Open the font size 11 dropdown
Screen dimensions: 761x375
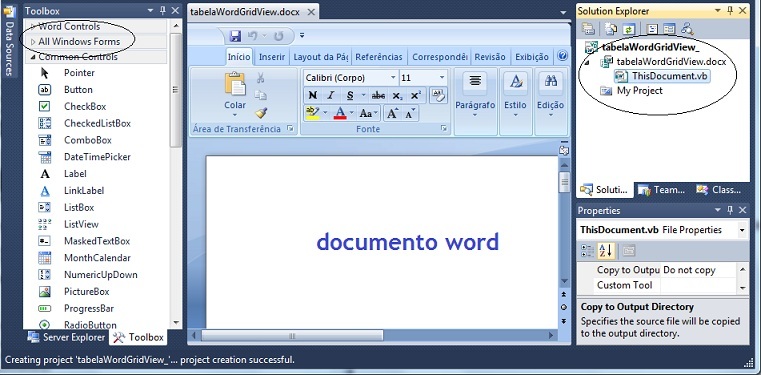tap(423, 78)
